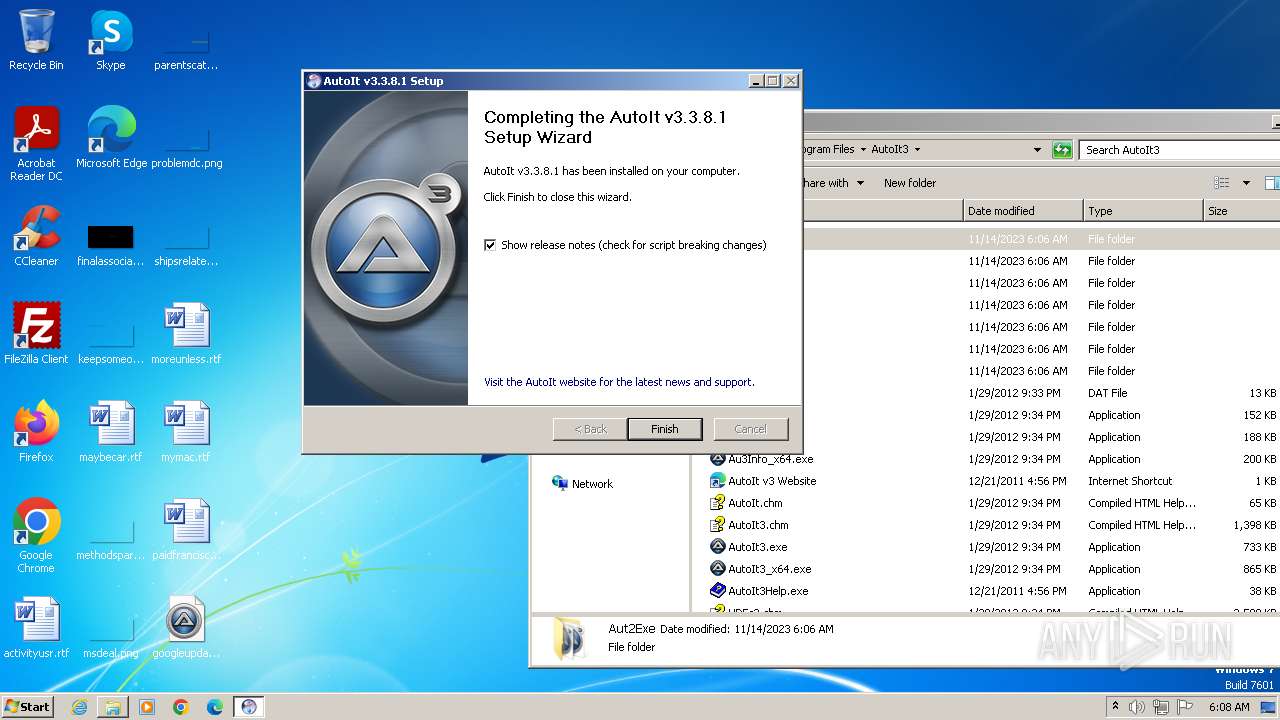Viewport: 1280px width, 720px height.
Task: Sort by Type column header
Action: (1143, 211)
